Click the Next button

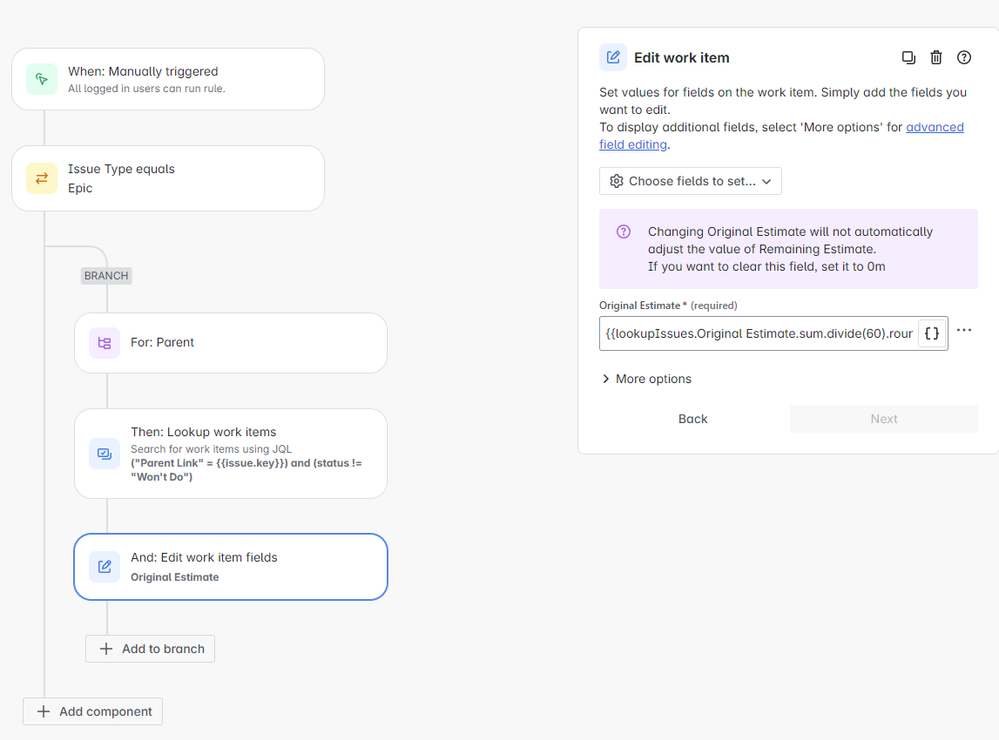pos(884,419)
